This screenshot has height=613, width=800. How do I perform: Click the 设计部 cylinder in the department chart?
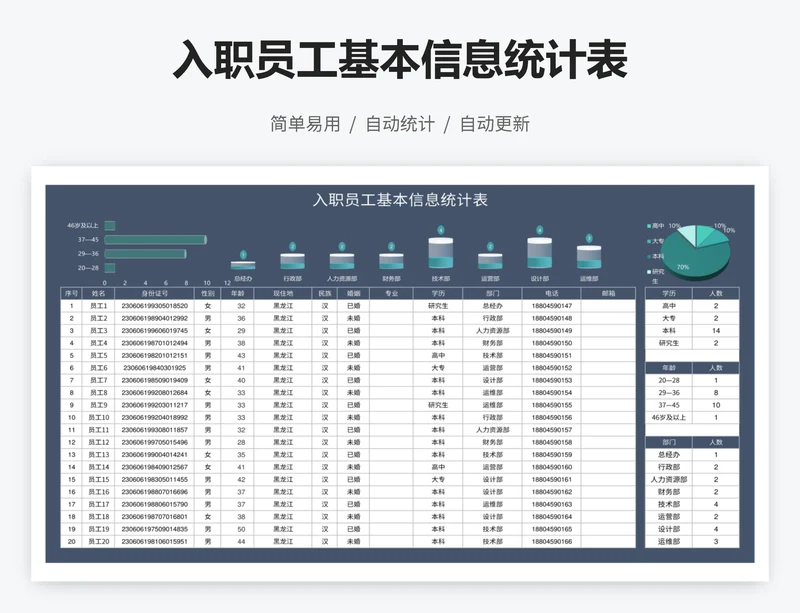tap(540, 253)
